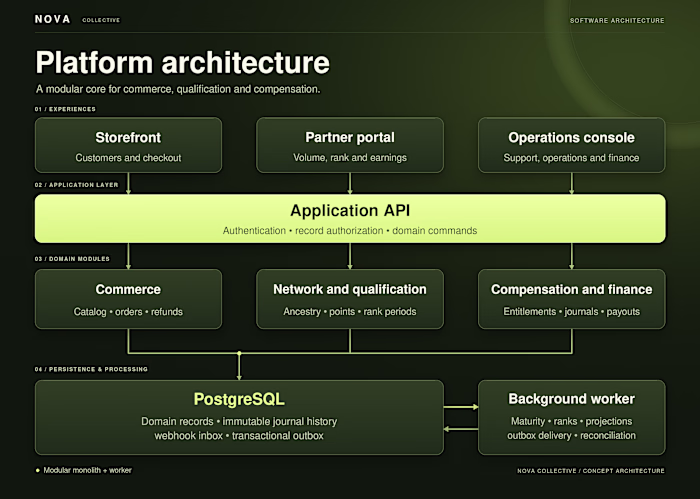Click 'Customers and checkout' text
Screen dimensions: 700x499
128,158
